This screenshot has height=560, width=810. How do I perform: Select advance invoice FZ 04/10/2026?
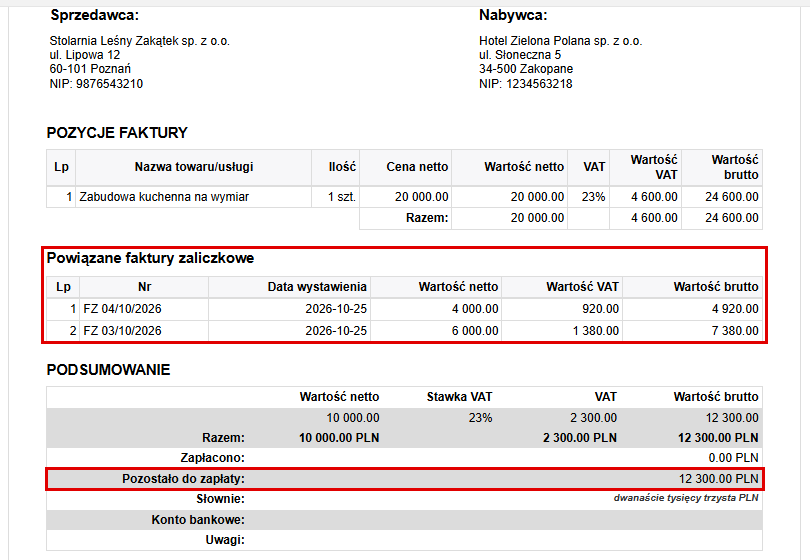122,309
